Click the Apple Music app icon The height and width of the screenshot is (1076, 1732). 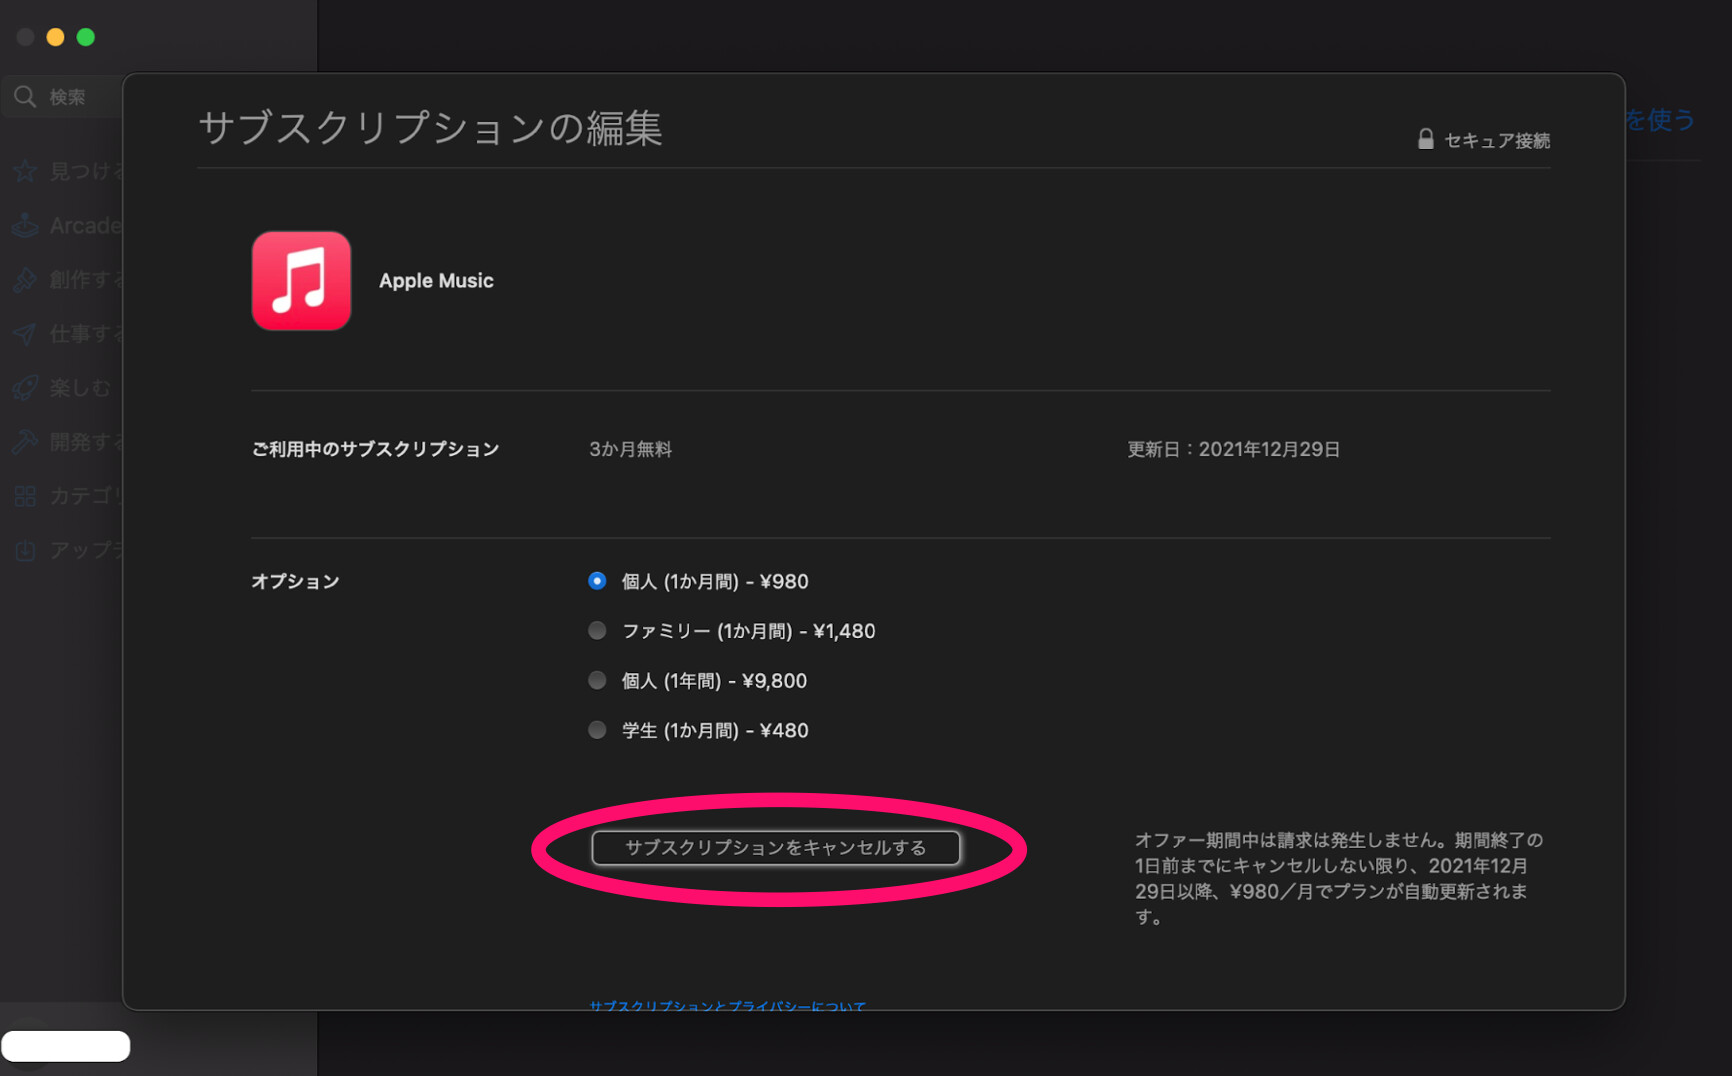pyautogui.click(x=301, y=281)
